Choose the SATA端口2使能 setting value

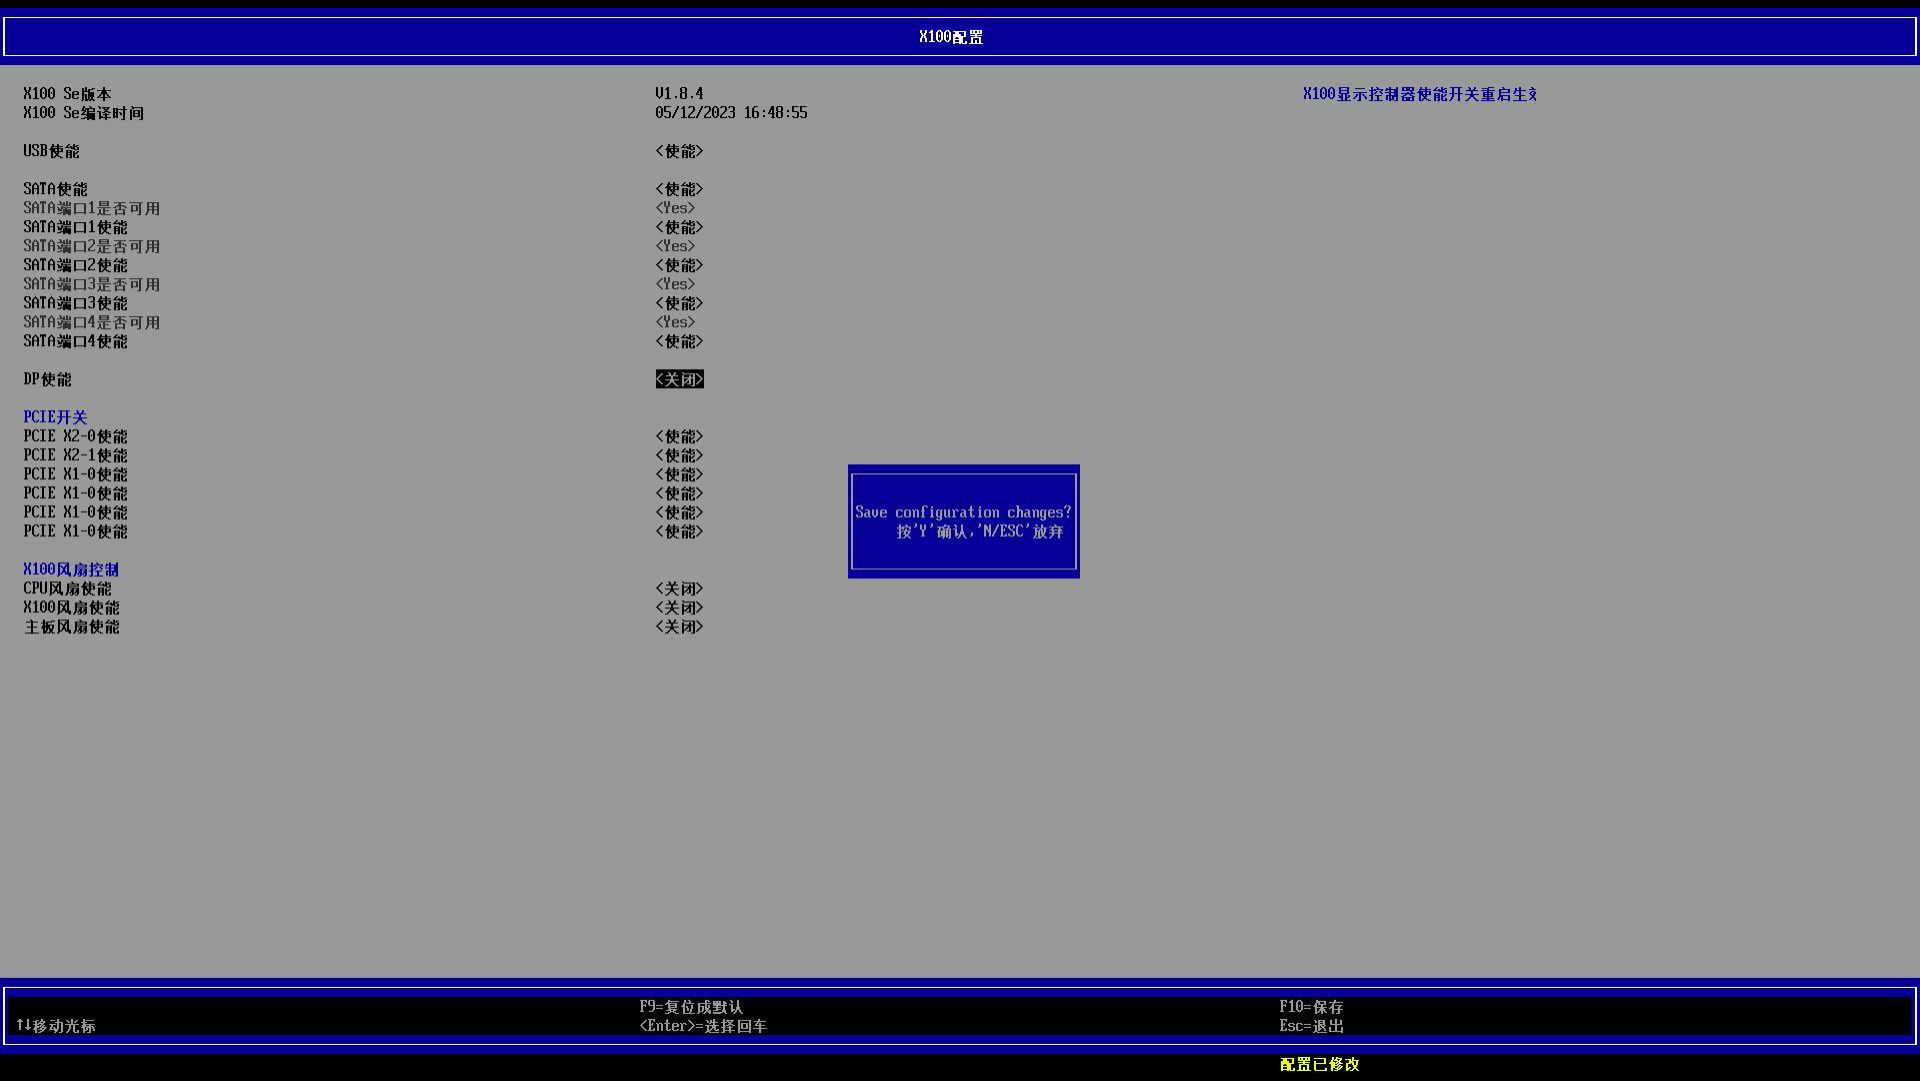[679, 265]
